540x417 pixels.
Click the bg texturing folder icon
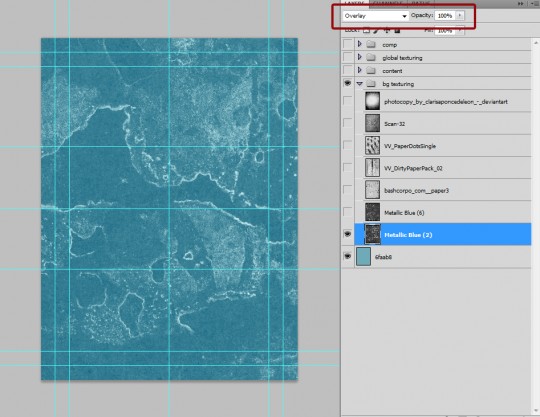pyautogui.click(x=371, y=84)
